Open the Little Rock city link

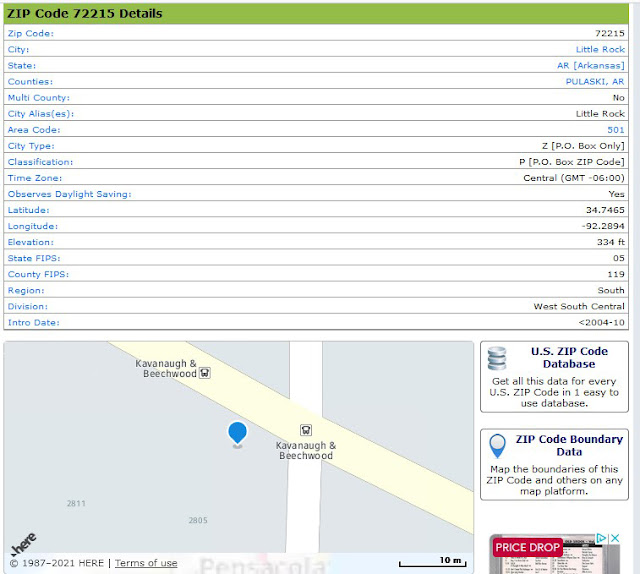[600, 49]
